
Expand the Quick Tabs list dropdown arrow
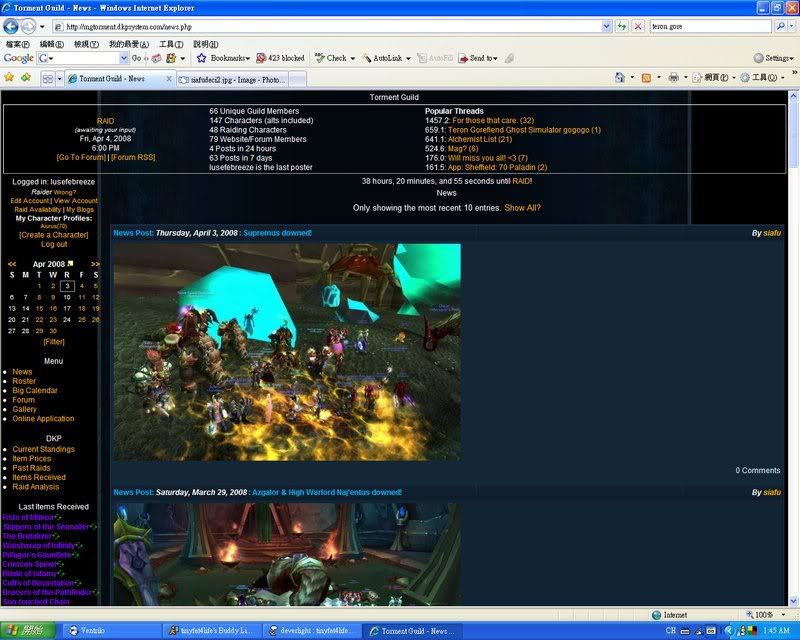(x=59, y=79)
